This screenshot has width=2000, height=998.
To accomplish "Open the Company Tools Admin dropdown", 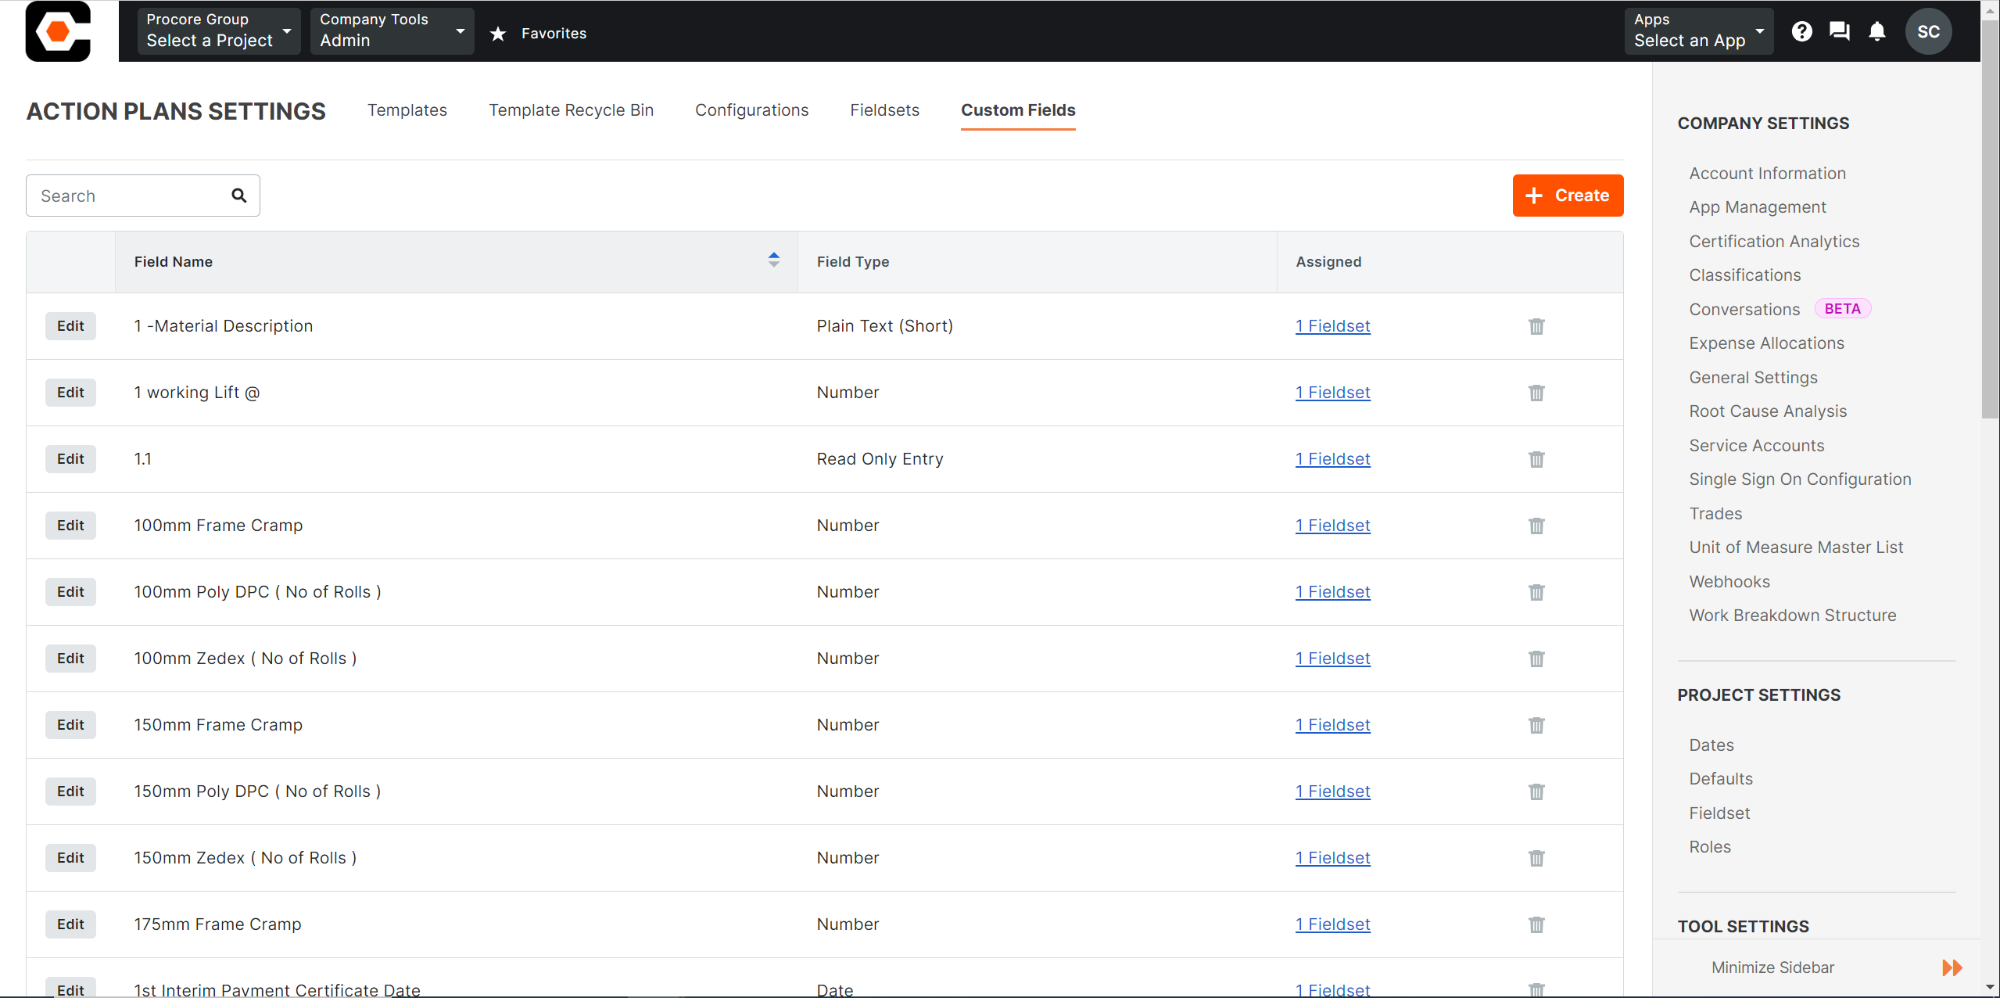I will (392, 31).
